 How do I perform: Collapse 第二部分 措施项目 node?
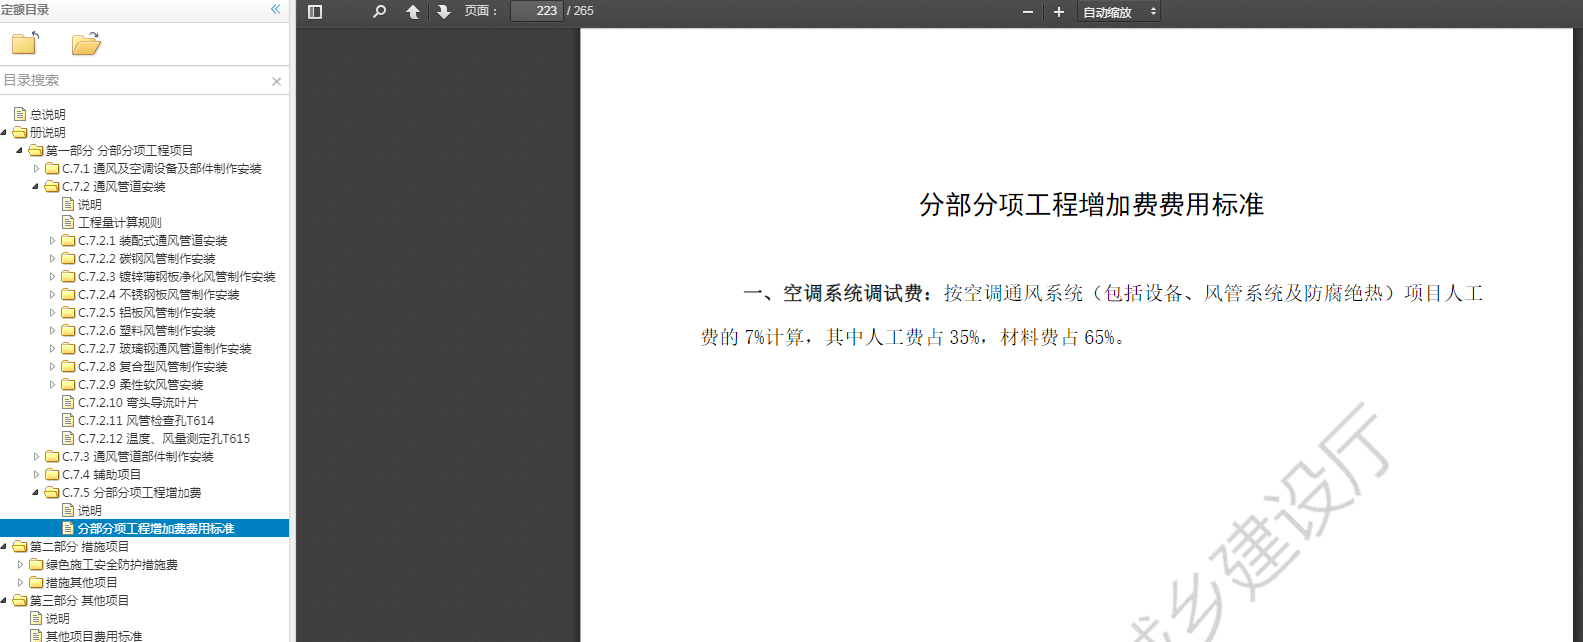[x=4, y=546]
